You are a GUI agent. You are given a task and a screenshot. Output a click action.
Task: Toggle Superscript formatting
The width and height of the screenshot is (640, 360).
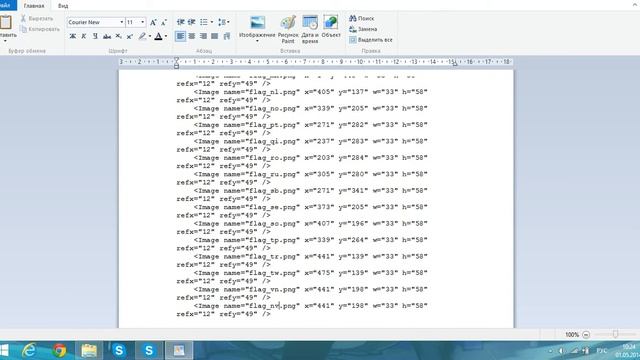pos(129,36)
